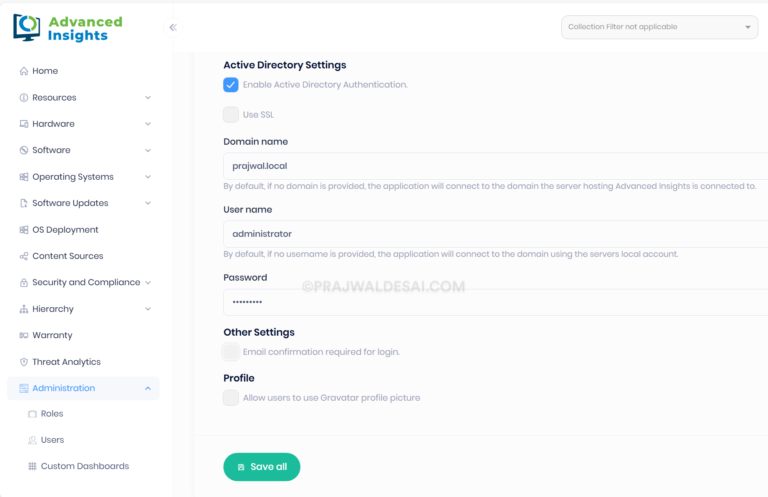Click the OS Deployment icon
This screenshot has width=768, height=497.
tap(24, 230)
